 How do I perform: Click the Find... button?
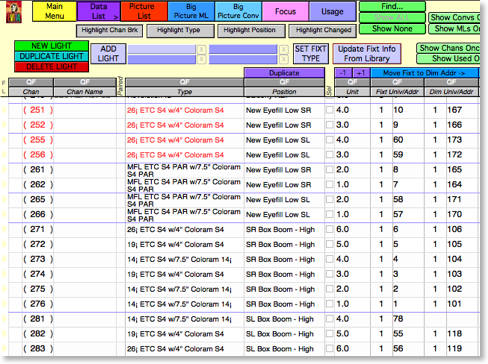pos(392,6)
